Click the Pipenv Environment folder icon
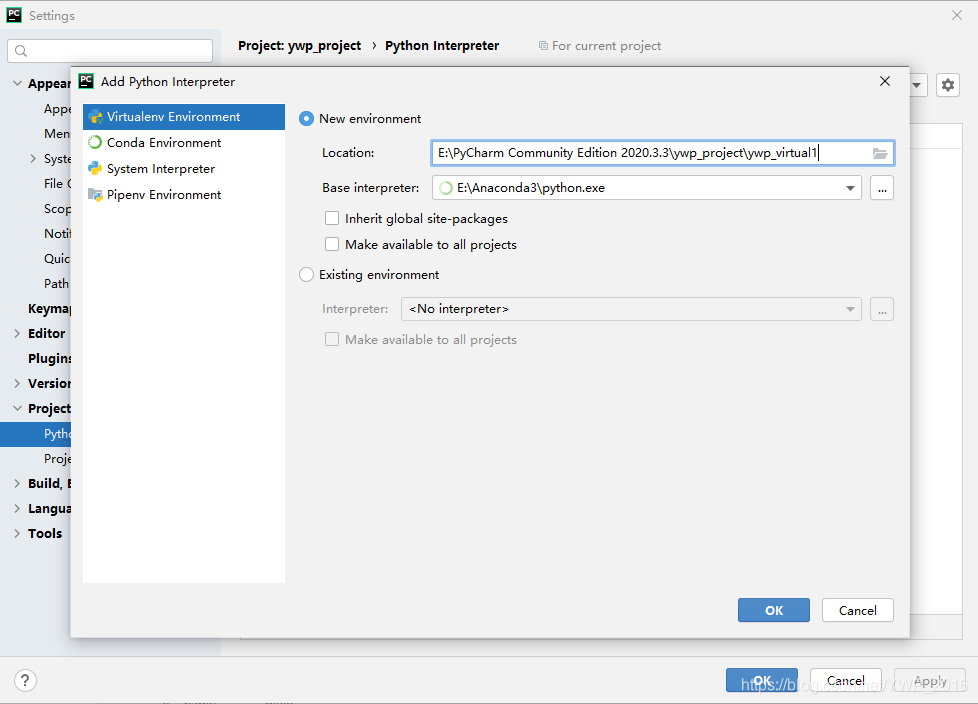This screenshot has height=704, width=978. [x=95, y=195]
